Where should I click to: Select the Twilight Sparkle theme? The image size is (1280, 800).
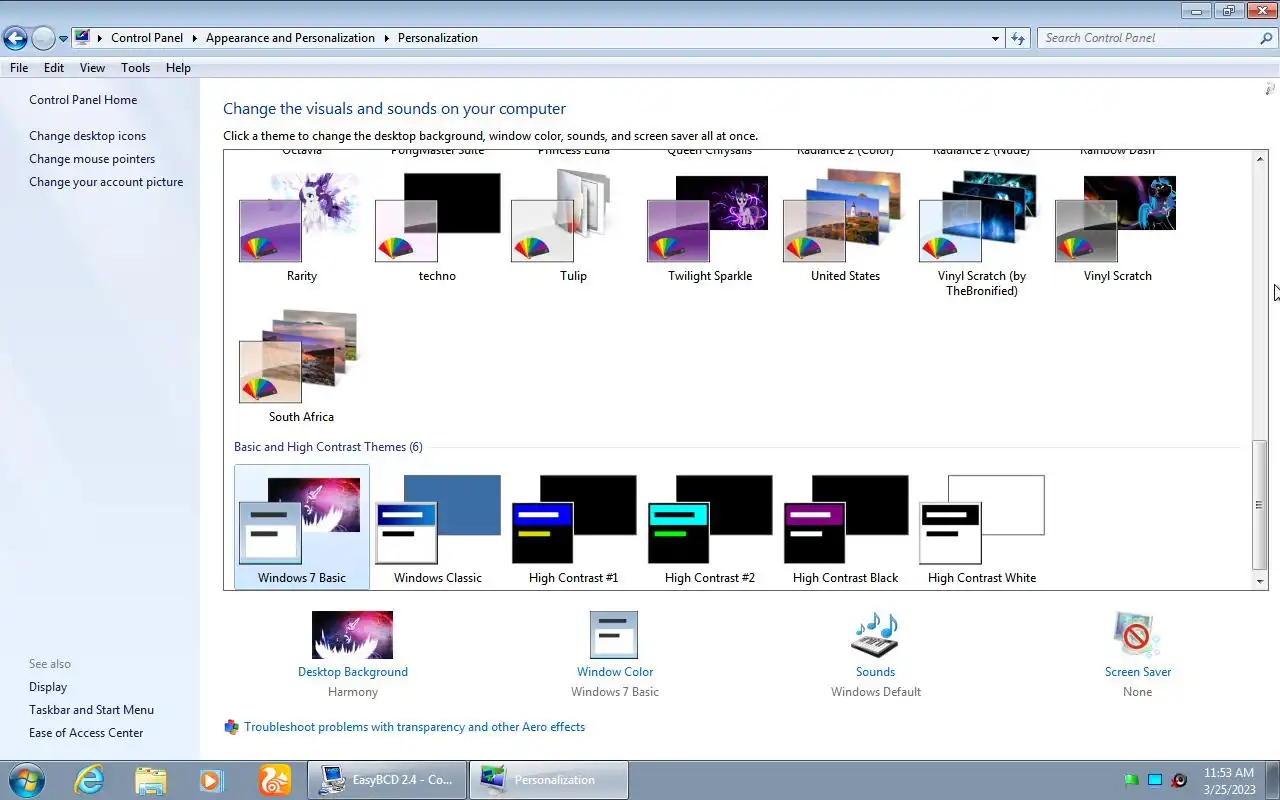click(709, 227)
